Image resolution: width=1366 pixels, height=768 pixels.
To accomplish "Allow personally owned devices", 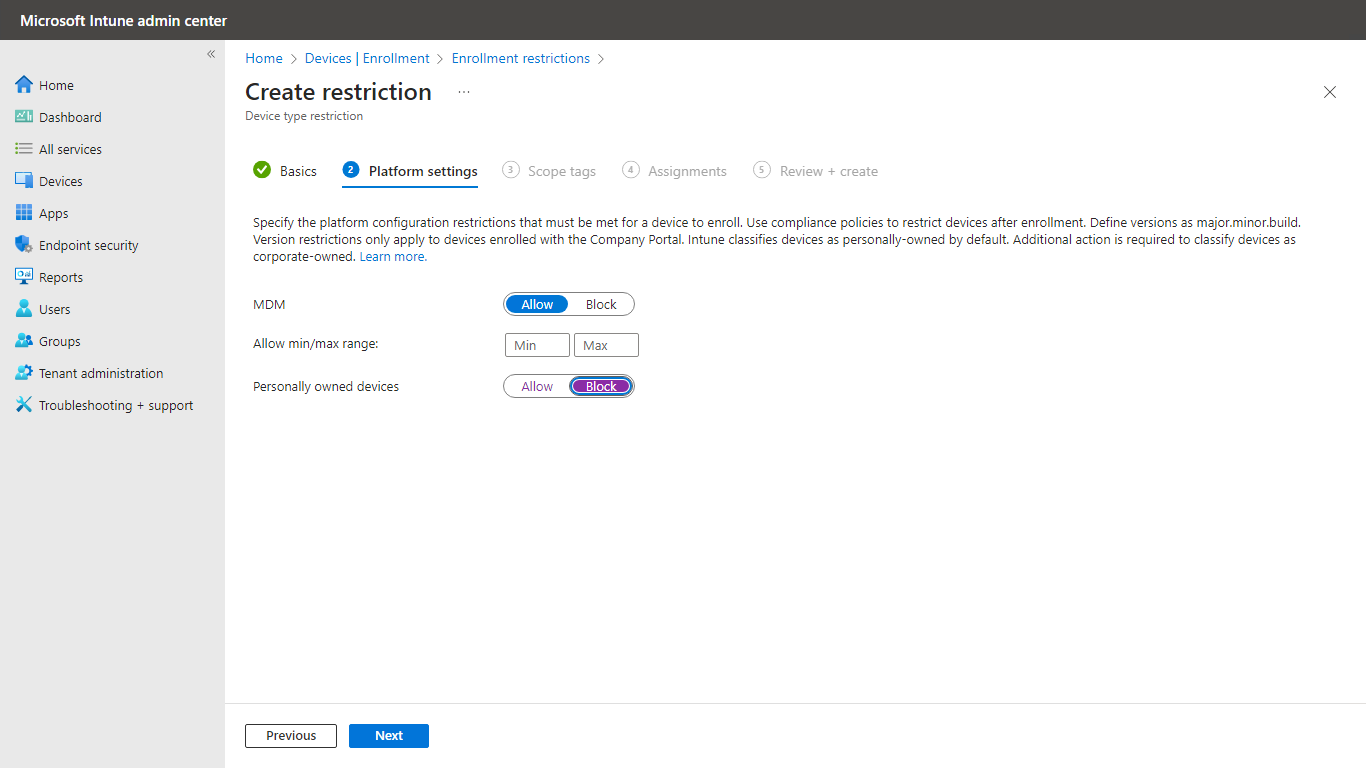I will (537, 387).
